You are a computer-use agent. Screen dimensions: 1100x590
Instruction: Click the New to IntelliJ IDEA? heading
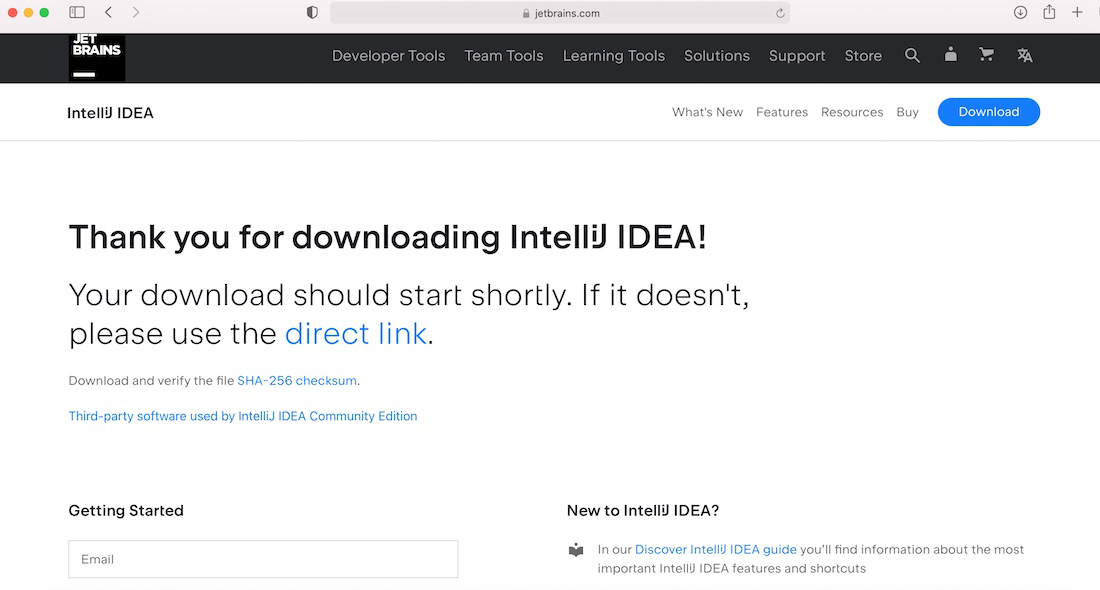coord(643,511)
